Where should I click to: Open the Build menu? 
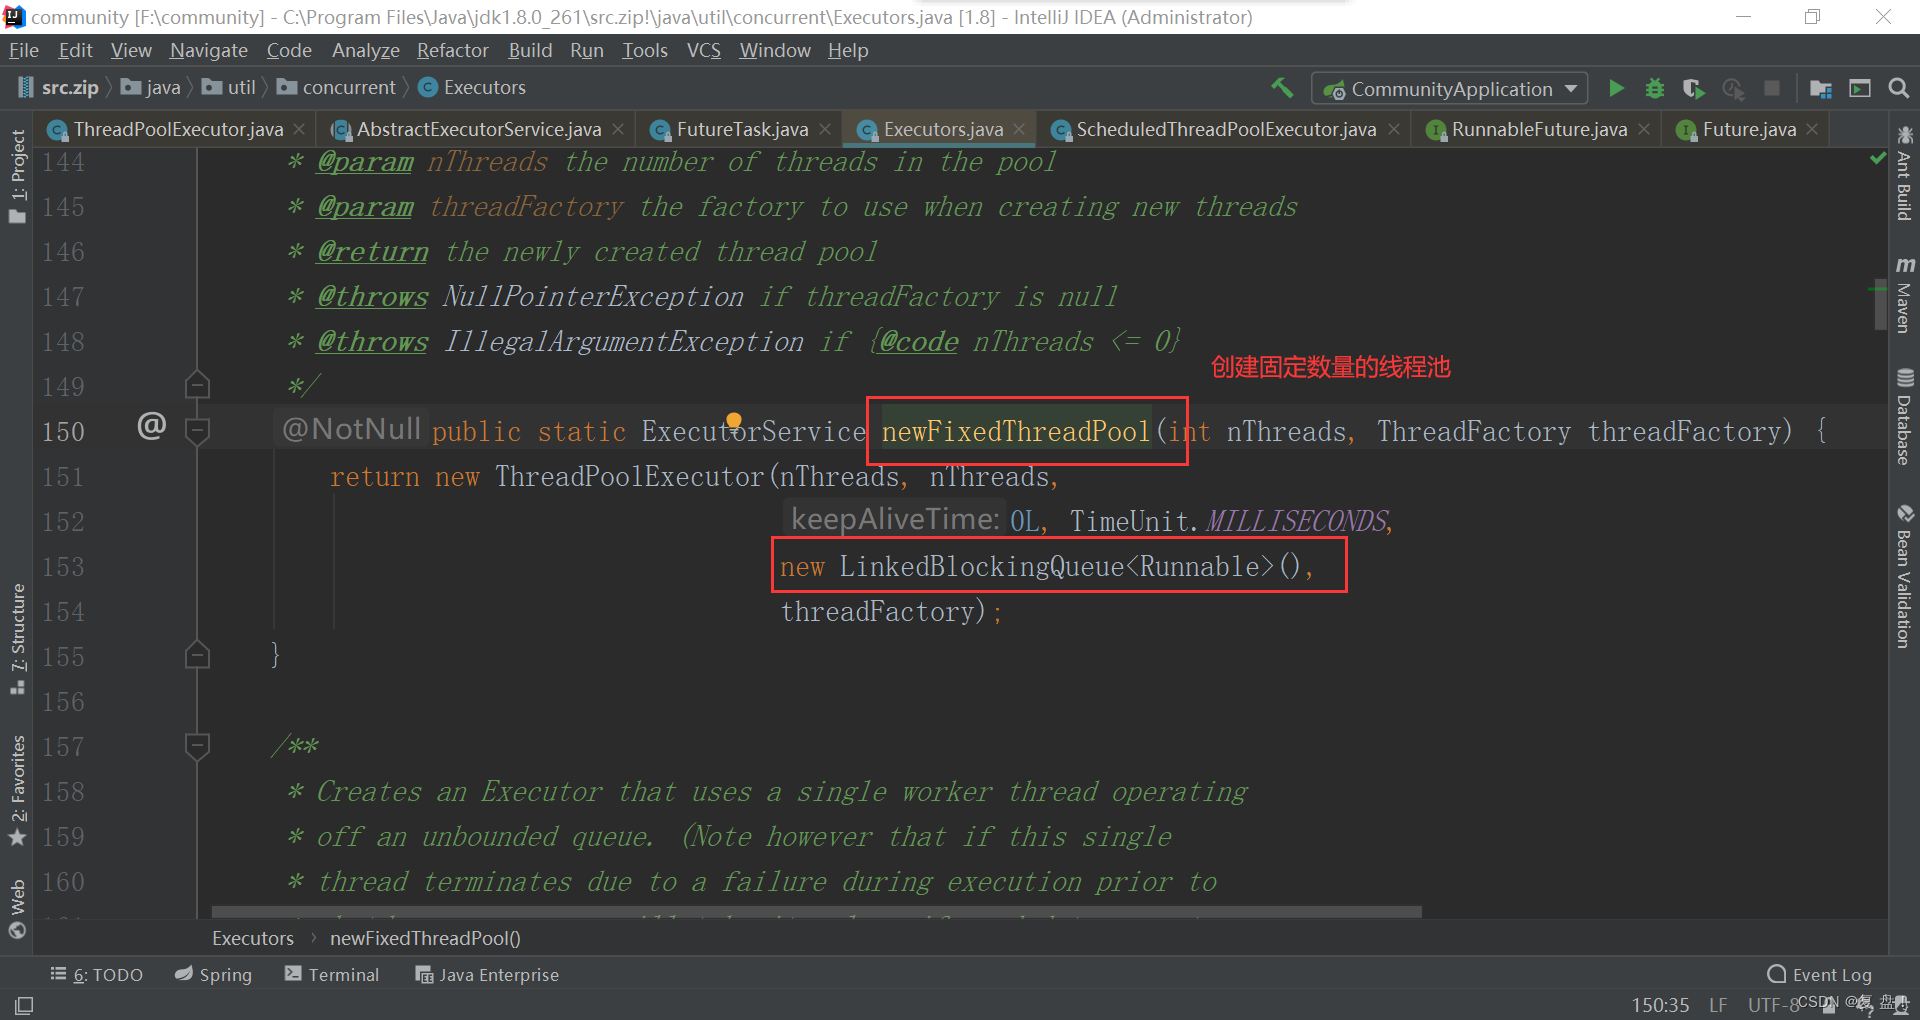(x=529, y=50)
